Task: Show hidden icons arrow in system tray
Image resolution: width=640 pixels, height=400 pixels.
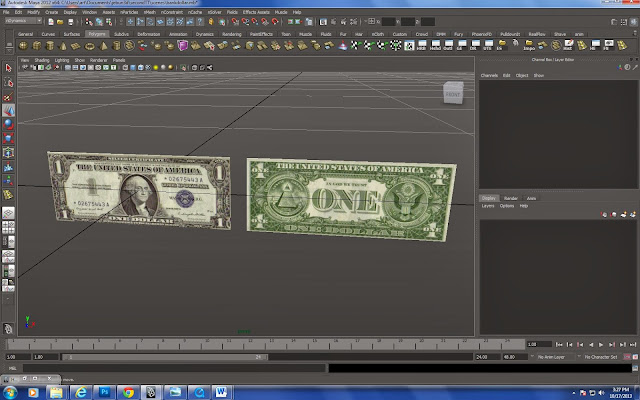Action: coord(573,393)
